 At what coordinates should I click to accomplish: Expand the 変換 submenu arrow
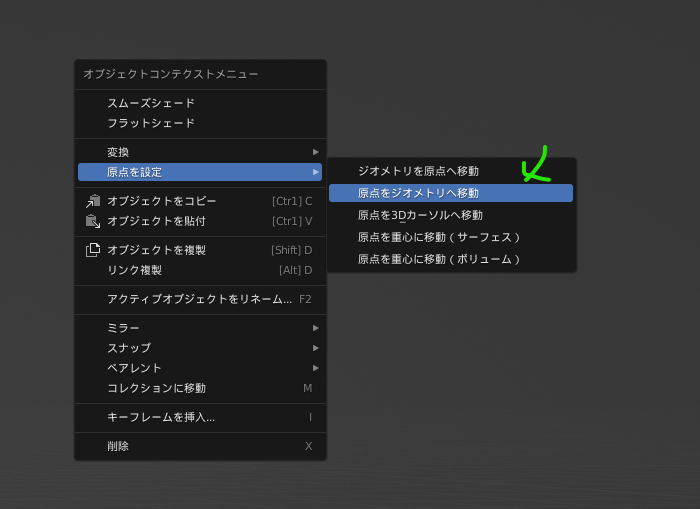316,152
